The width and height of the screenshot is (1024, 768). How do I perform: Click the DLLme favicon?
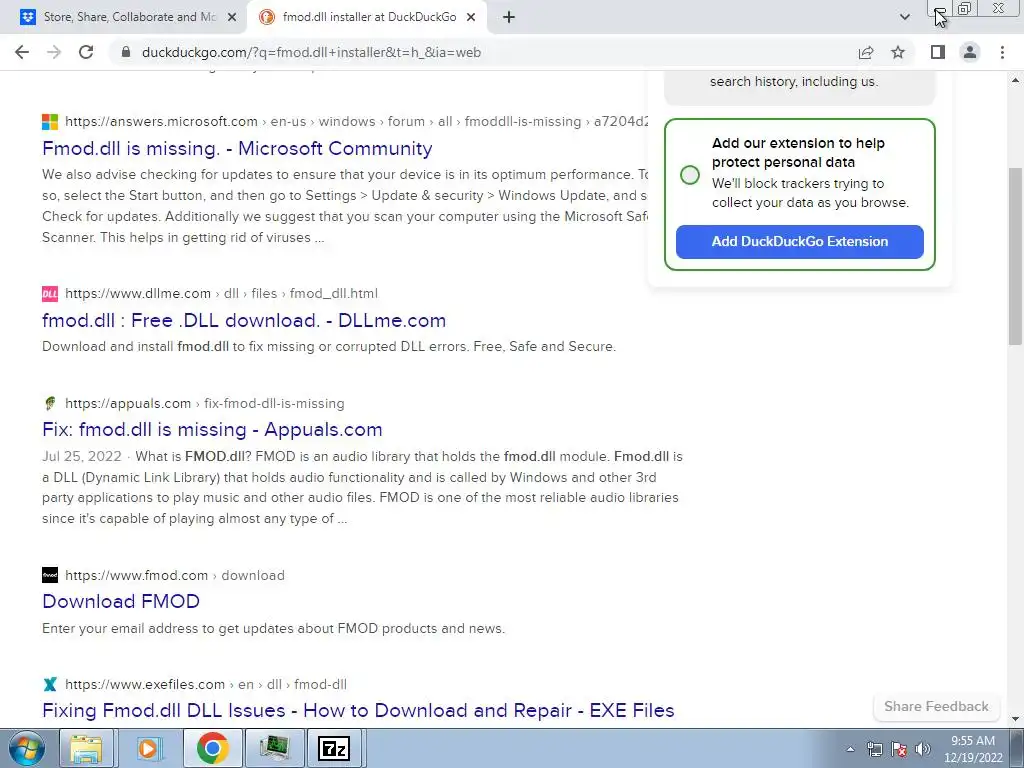pos(50,293)
